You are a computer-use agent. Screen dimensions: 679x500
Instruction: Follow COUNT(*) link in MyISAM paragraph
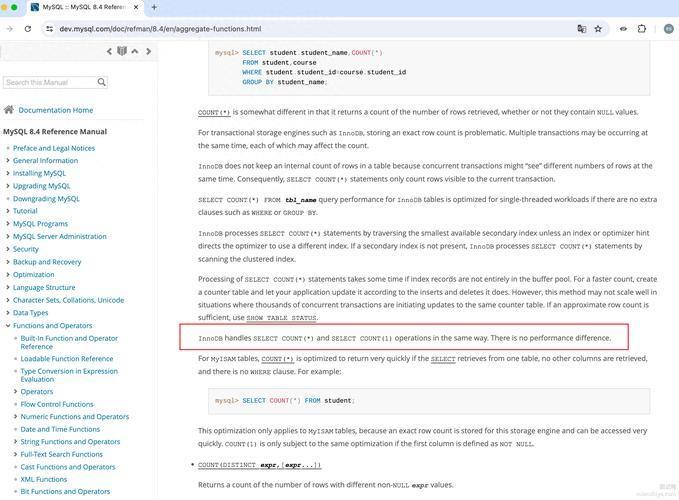[x=277, y=359]
